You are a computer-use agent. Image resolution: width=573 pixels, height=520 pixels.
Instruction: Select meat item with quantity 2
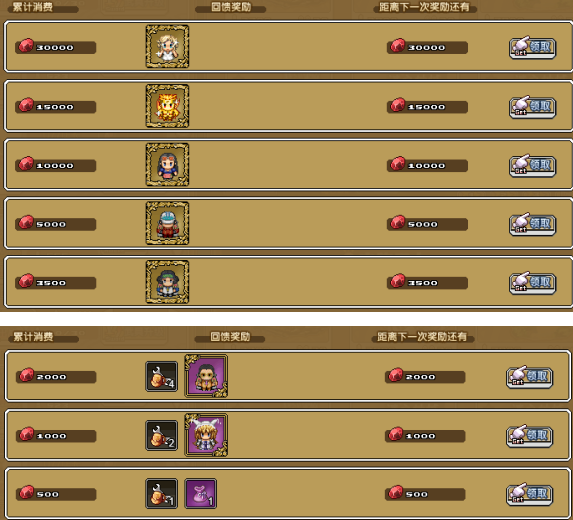click(x=162, y=435)
